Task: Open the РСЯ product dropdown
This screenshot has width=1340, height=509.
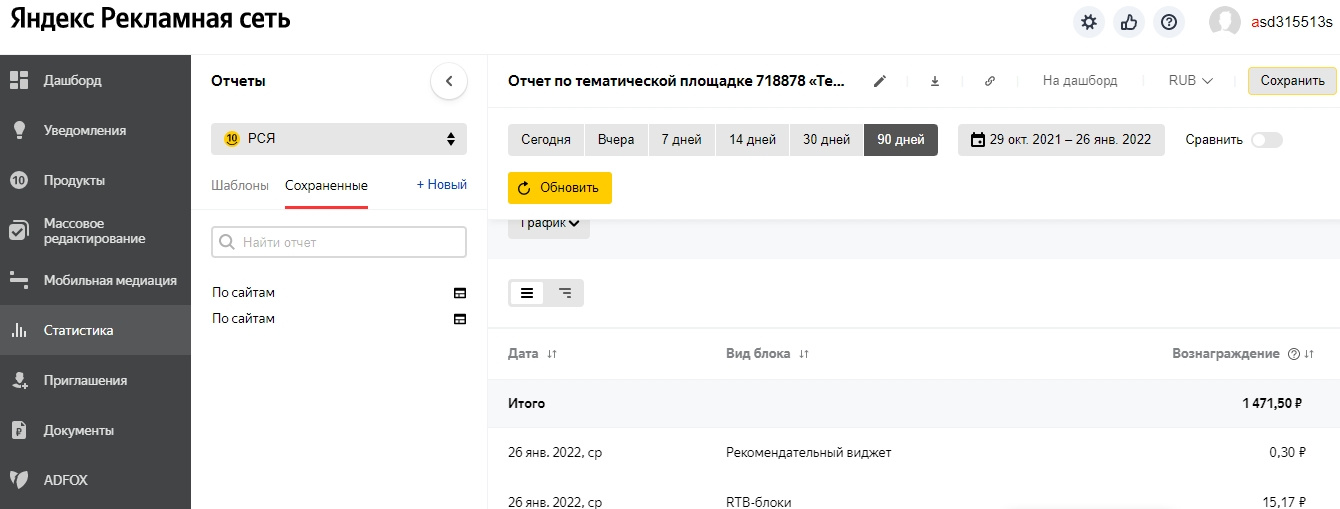Action: tap(339, 139)
